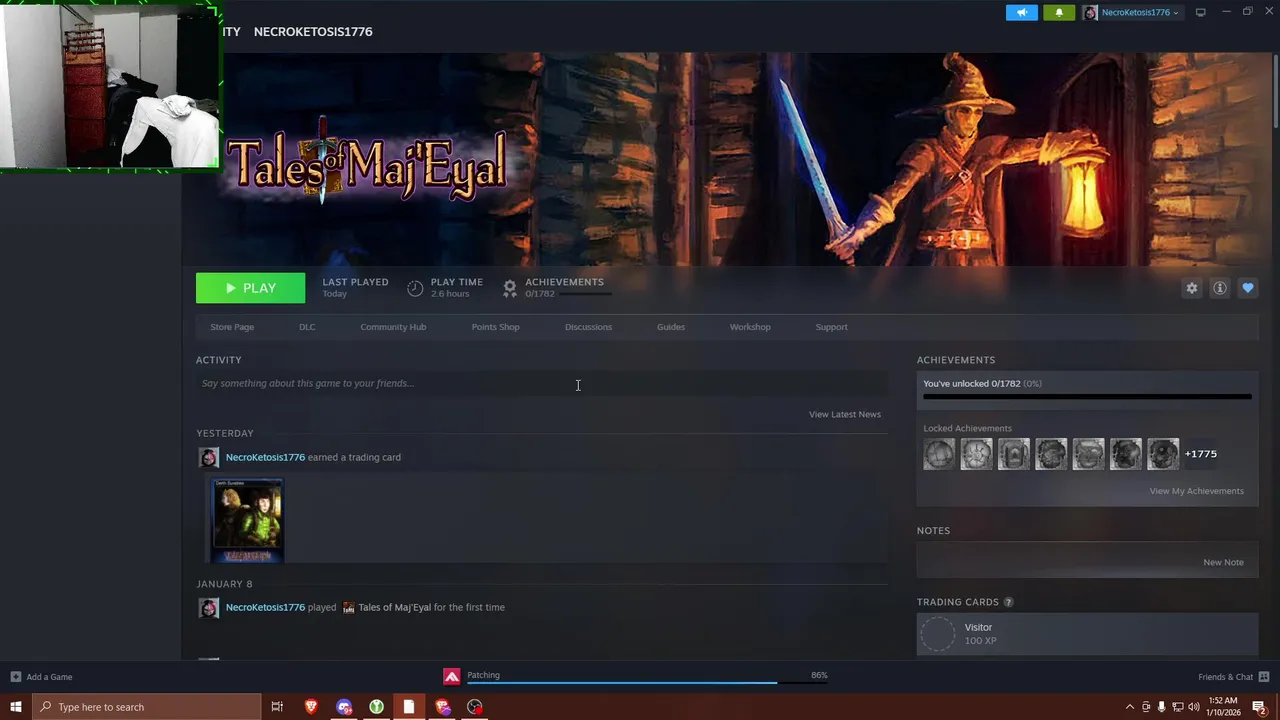Click the +1775 more achievements label
1280x720 pixels.
point(1201,454)
